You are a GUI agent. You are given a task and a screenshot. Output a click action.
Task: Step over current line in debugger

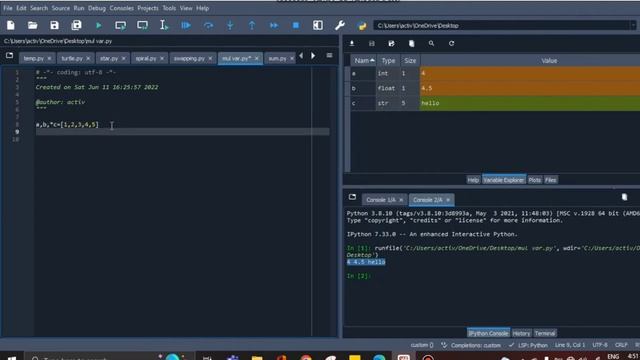[208, 25]
